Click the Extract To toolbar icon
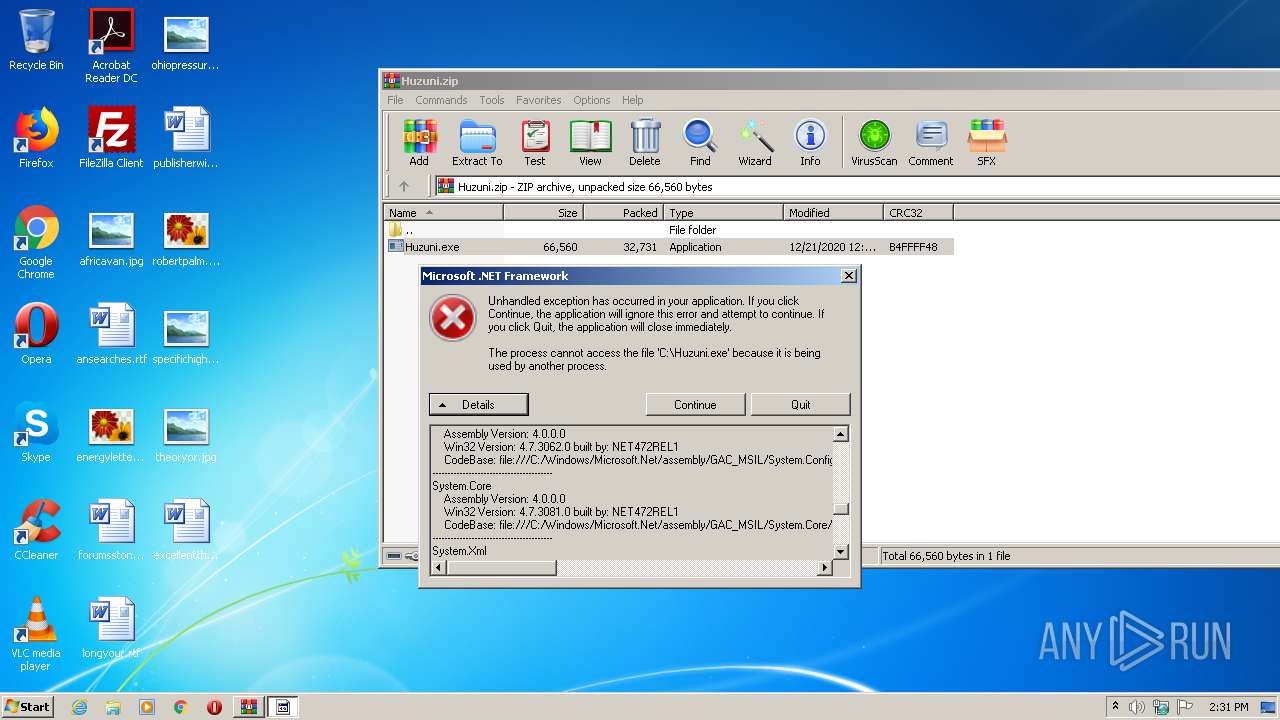This screenshot has width=1280, height=720. coord(477,142)
